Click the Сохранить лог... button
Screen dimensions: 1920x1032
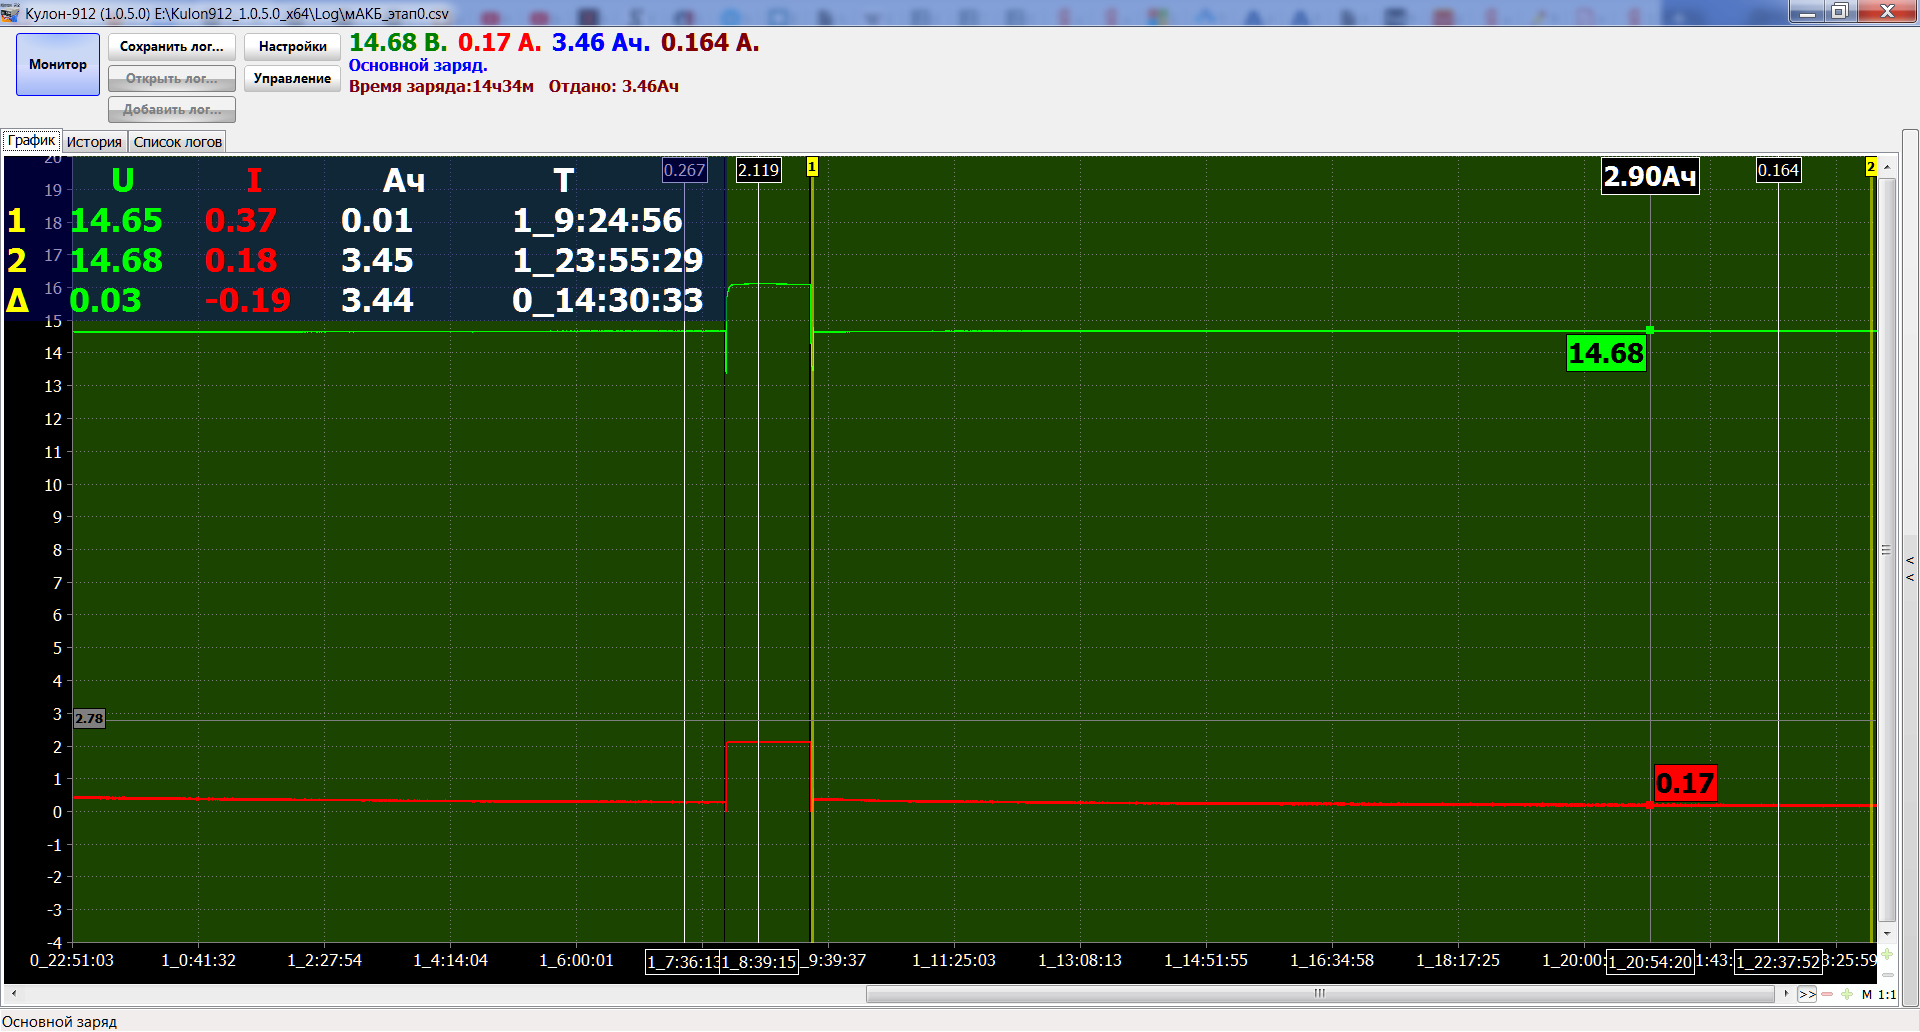tap(172, 47)
